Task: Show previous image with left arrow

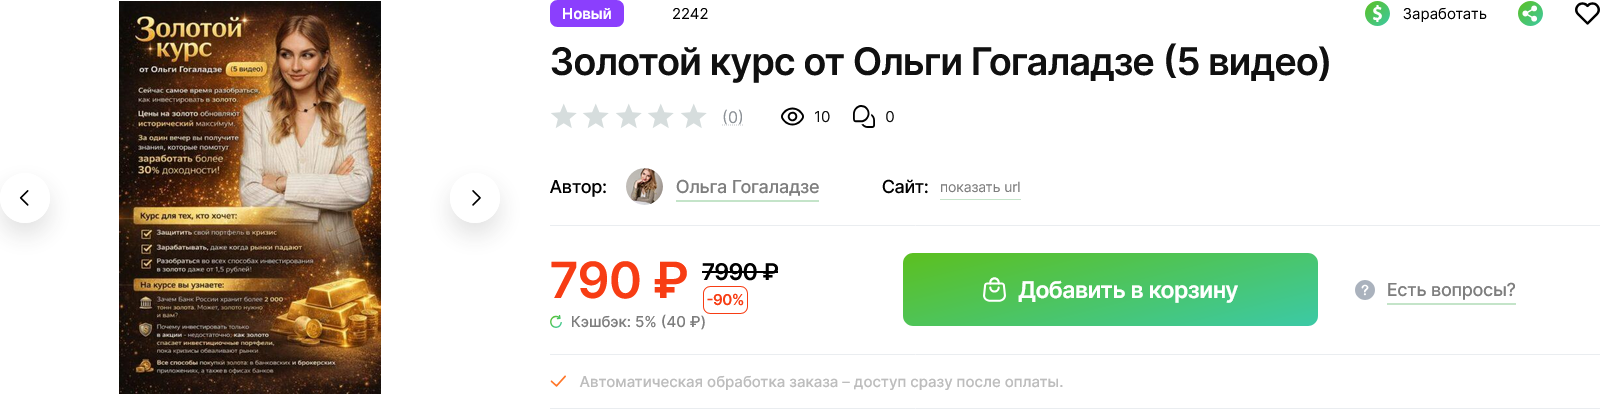Action: click(x=25, y=198)
